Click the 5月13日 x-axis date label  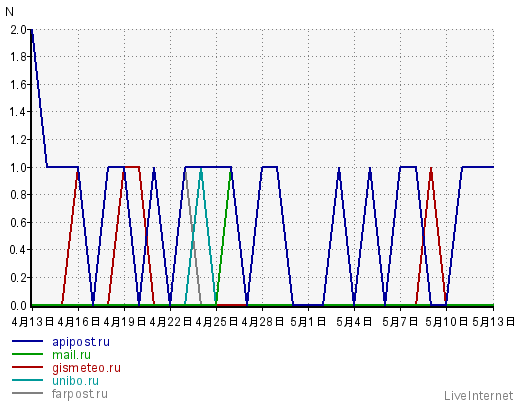point(494,322)
